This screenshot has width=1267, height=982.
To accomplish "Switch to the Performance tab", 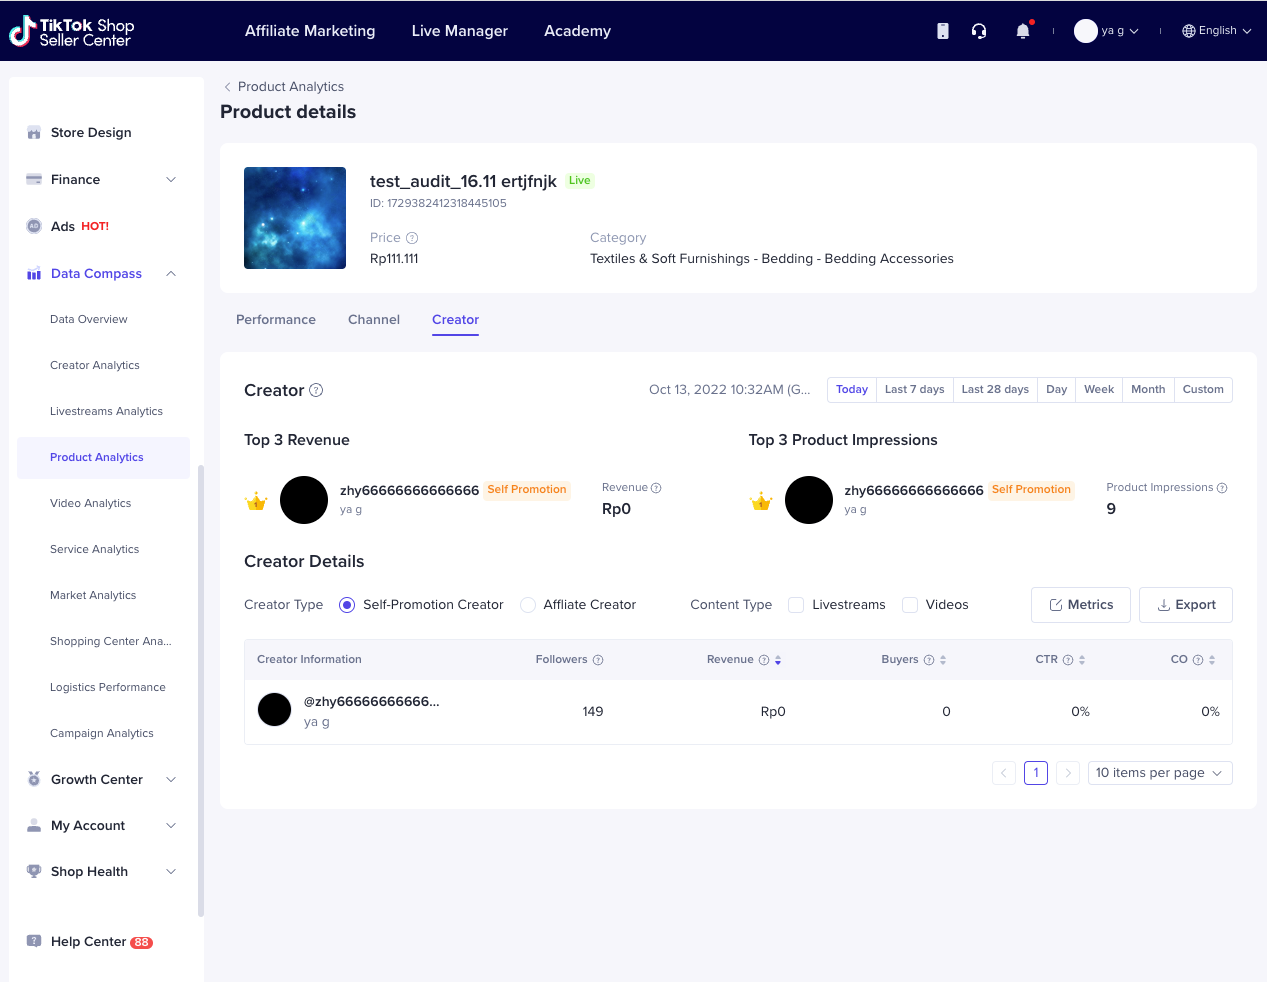I will tap(276, 320).
